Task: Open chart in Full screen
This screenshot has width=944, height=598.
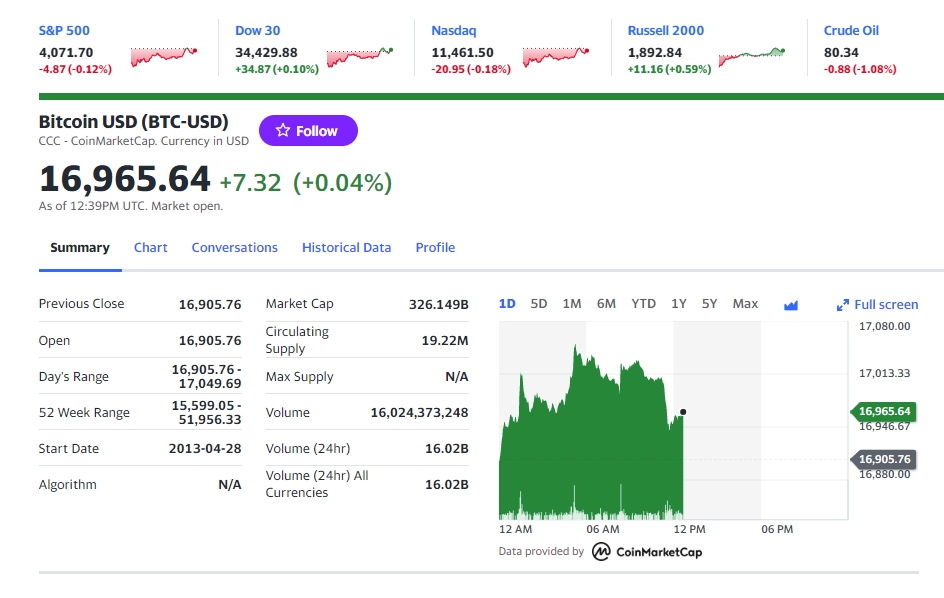Action: (x=878, y=305)
